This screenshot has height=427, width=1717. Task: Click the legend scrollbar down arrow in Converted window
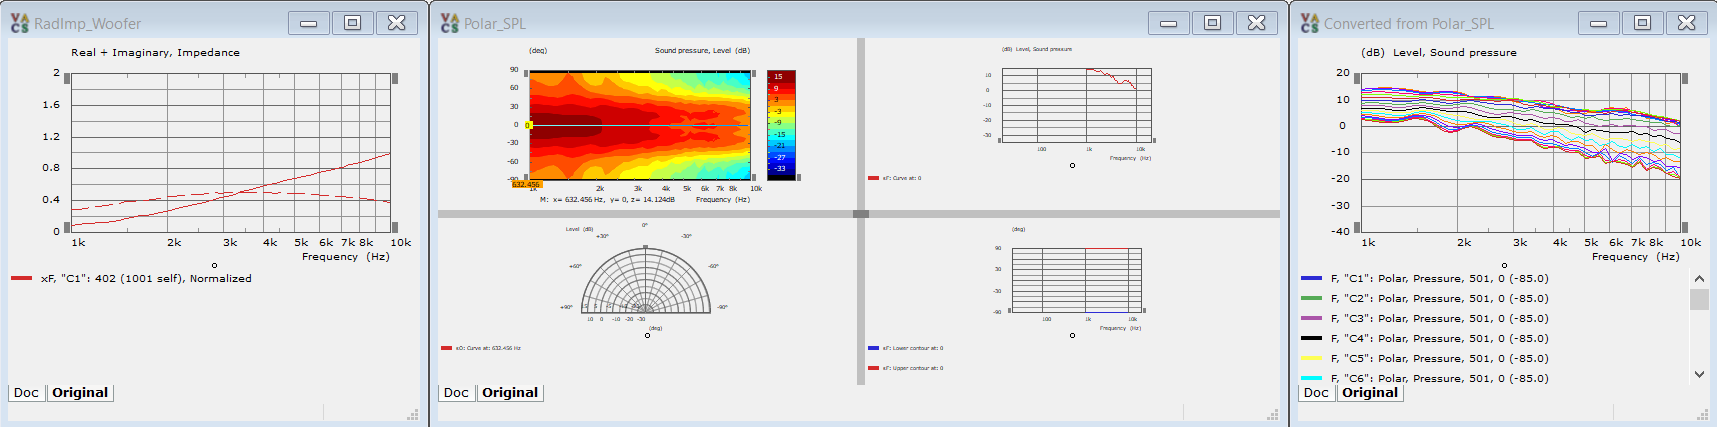(x=1699, y=374)
